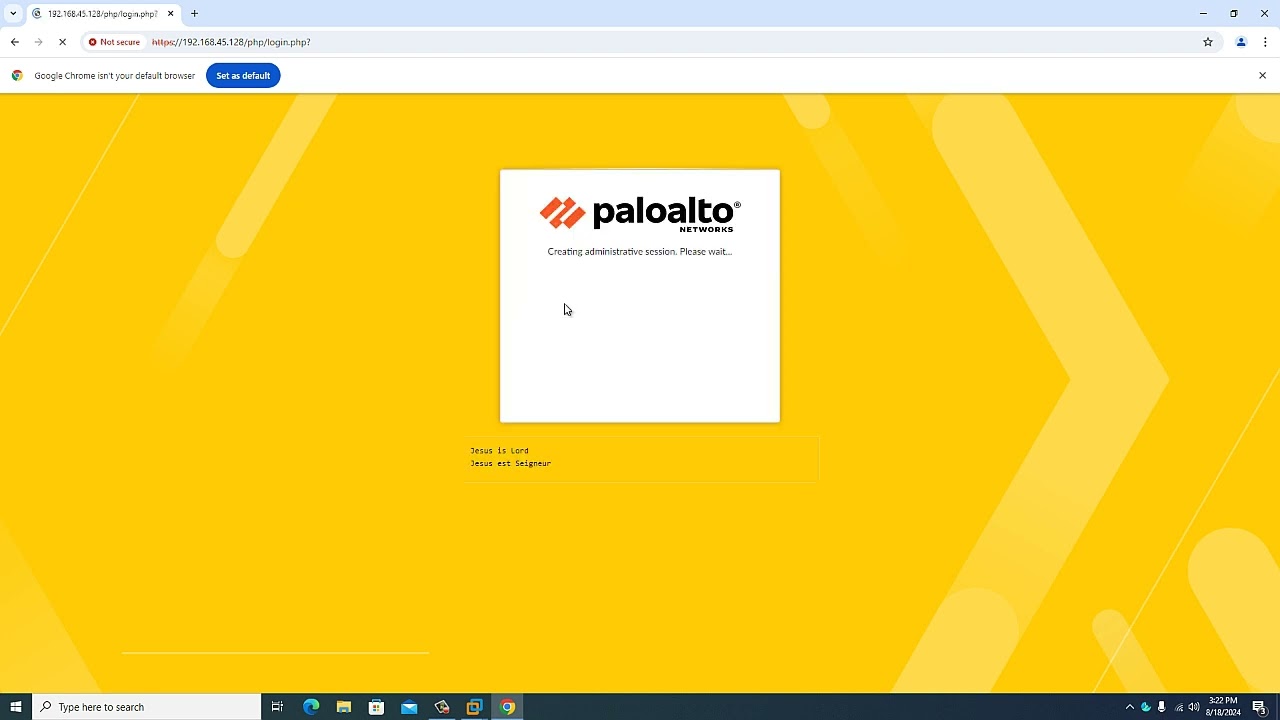Open the Mail app from the taskbar

click(409, 707)
